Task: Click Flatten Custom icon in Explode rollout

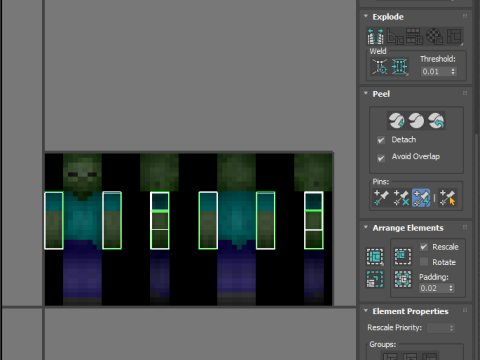Action: tap(454, 36)
